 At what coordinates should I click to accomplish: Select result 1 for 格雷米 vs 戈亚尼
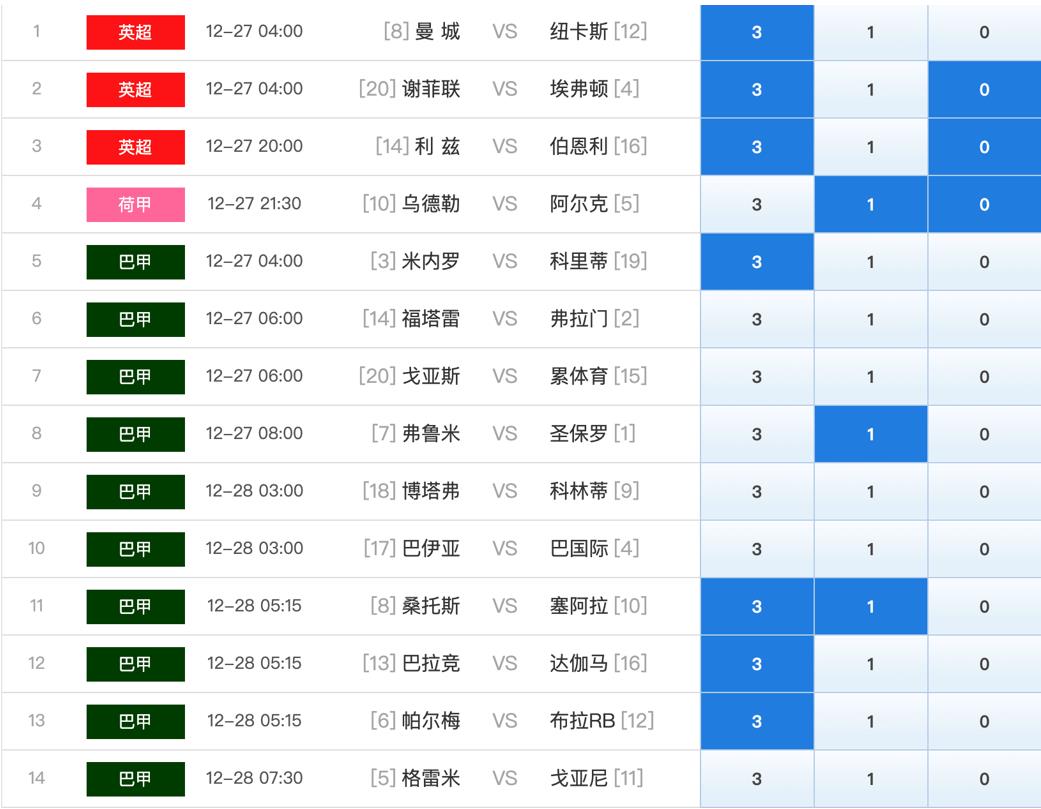click(x=870, y=778)
